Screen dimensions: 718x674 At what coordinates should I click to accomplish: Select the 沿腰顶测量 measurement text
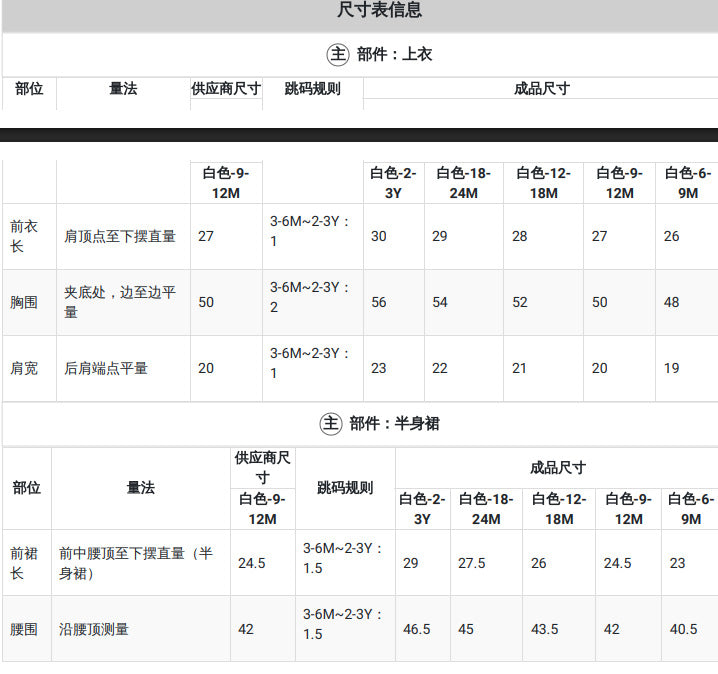[94, 629]
